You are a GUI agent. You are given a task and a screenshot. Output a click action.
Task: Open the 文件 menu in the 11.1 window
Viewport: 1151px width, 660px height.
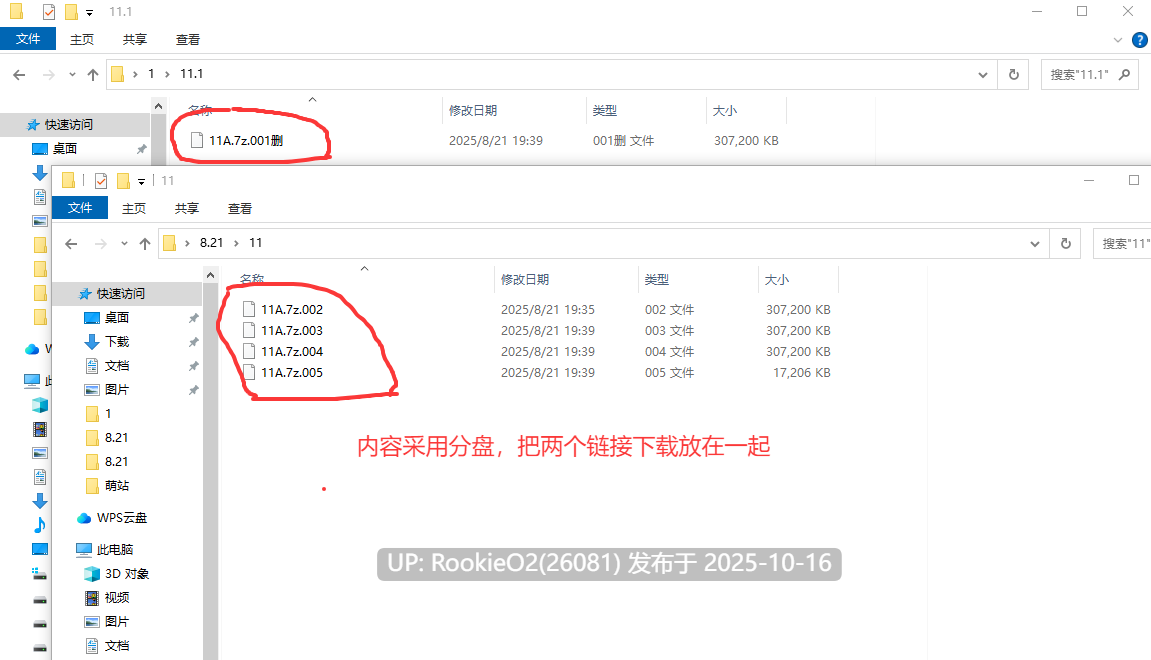coord(28,39)
